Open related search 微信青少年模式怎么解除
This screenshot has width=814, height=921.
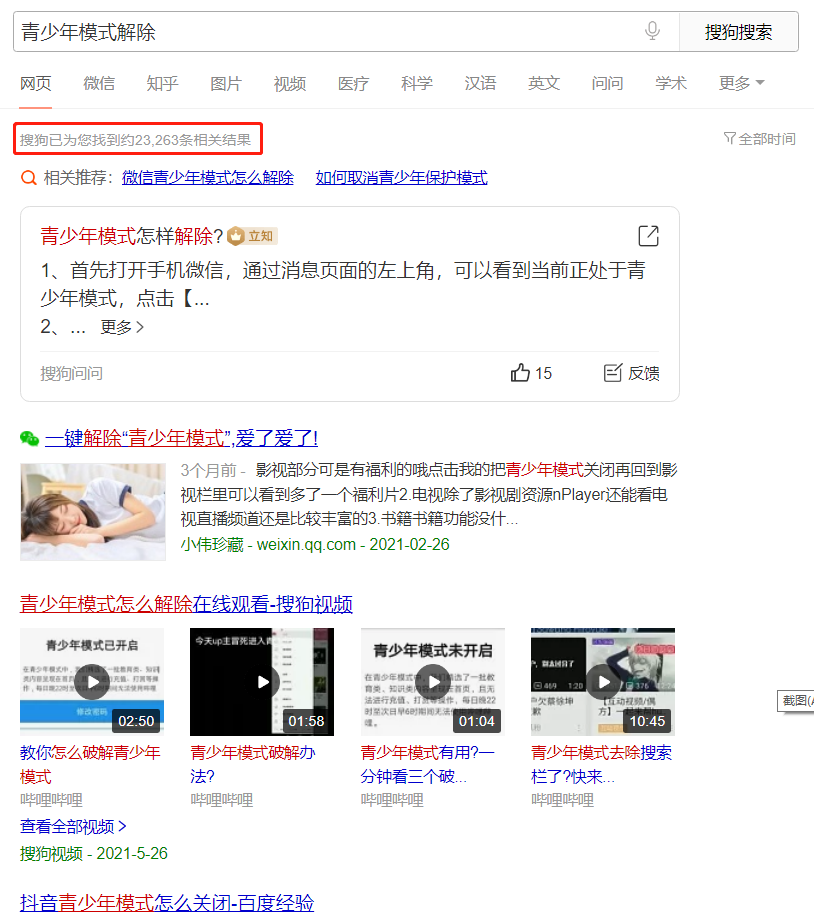[208, 177]
